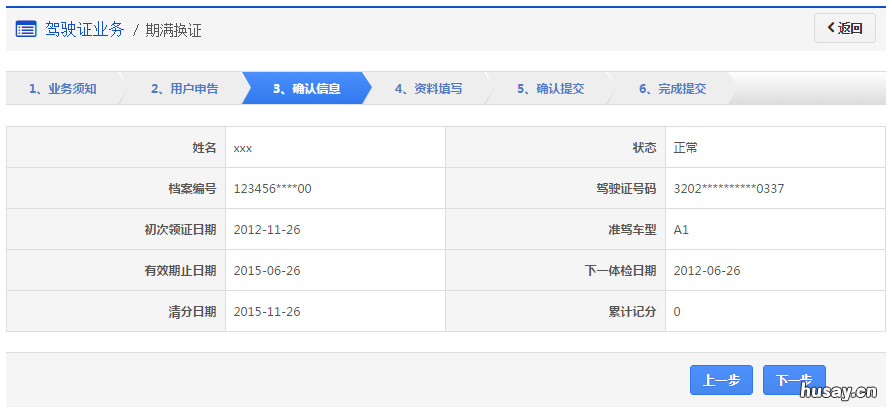Select step 6 完成提交
The image size is (892, 408).
672,89
